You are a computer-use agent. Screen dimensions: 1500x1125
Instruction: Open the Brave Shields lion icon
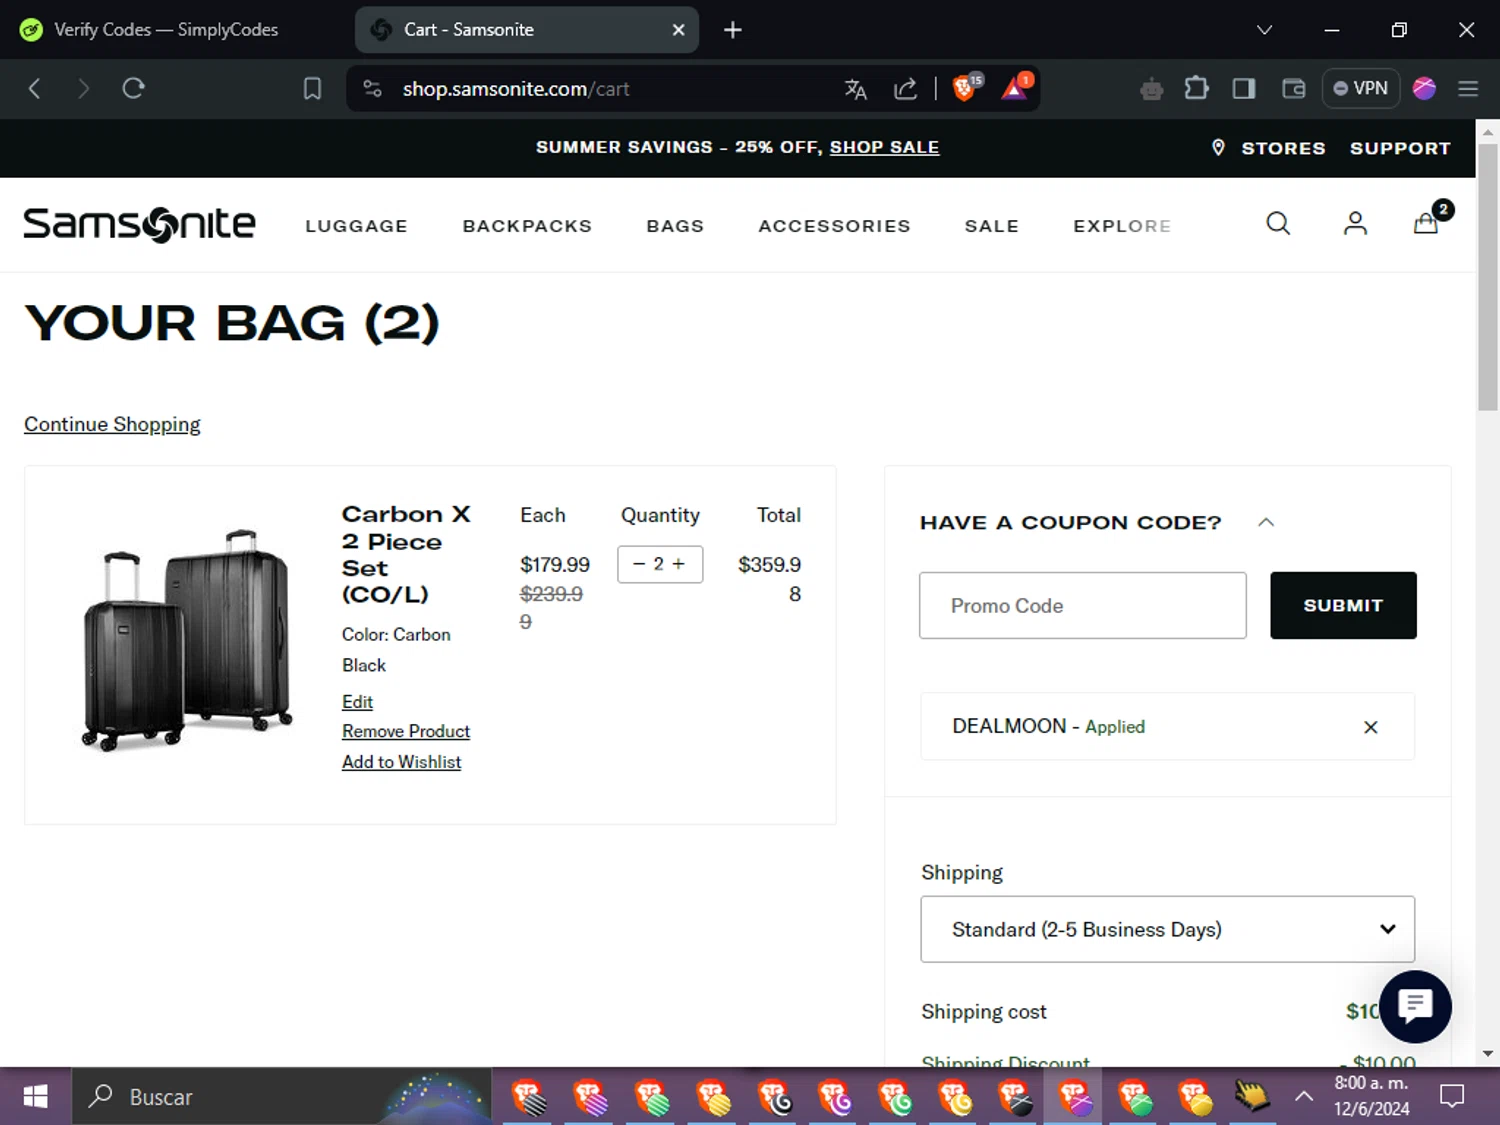(966, 88)
